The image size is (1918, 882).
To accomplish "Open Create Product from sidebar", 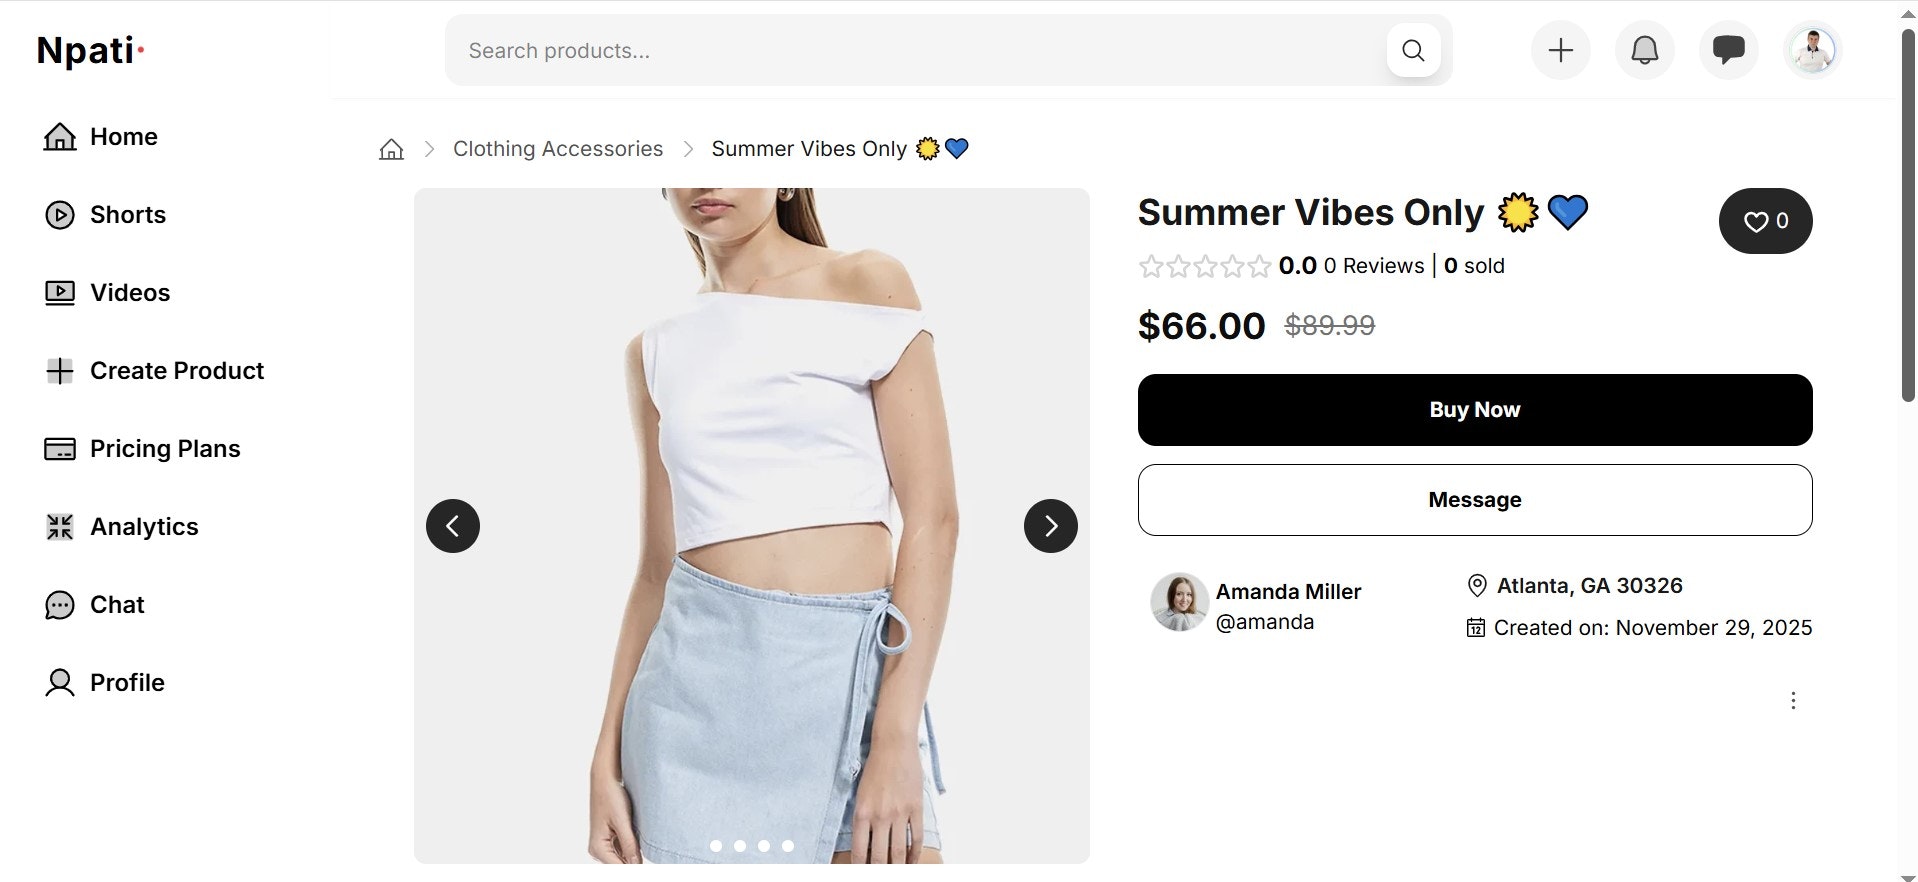I will [x=177, y=370].
